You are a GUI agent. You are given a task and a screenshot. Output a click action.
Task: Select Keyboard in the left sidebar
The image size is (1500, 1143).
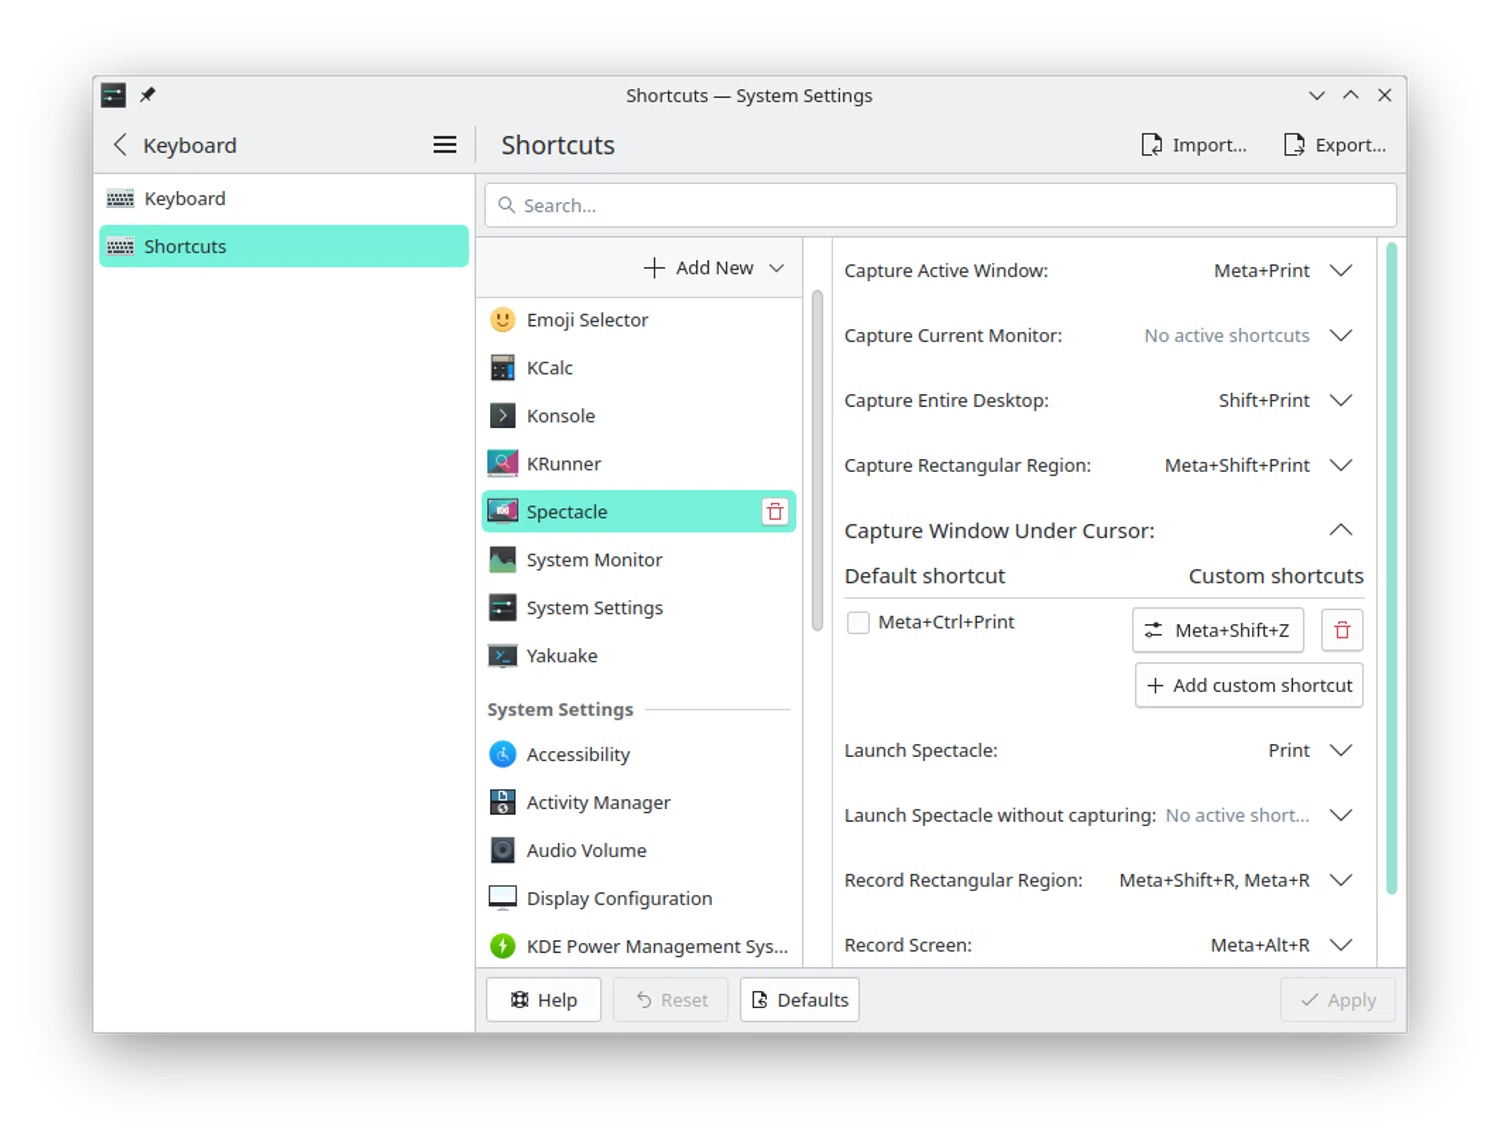click(284, 199)
